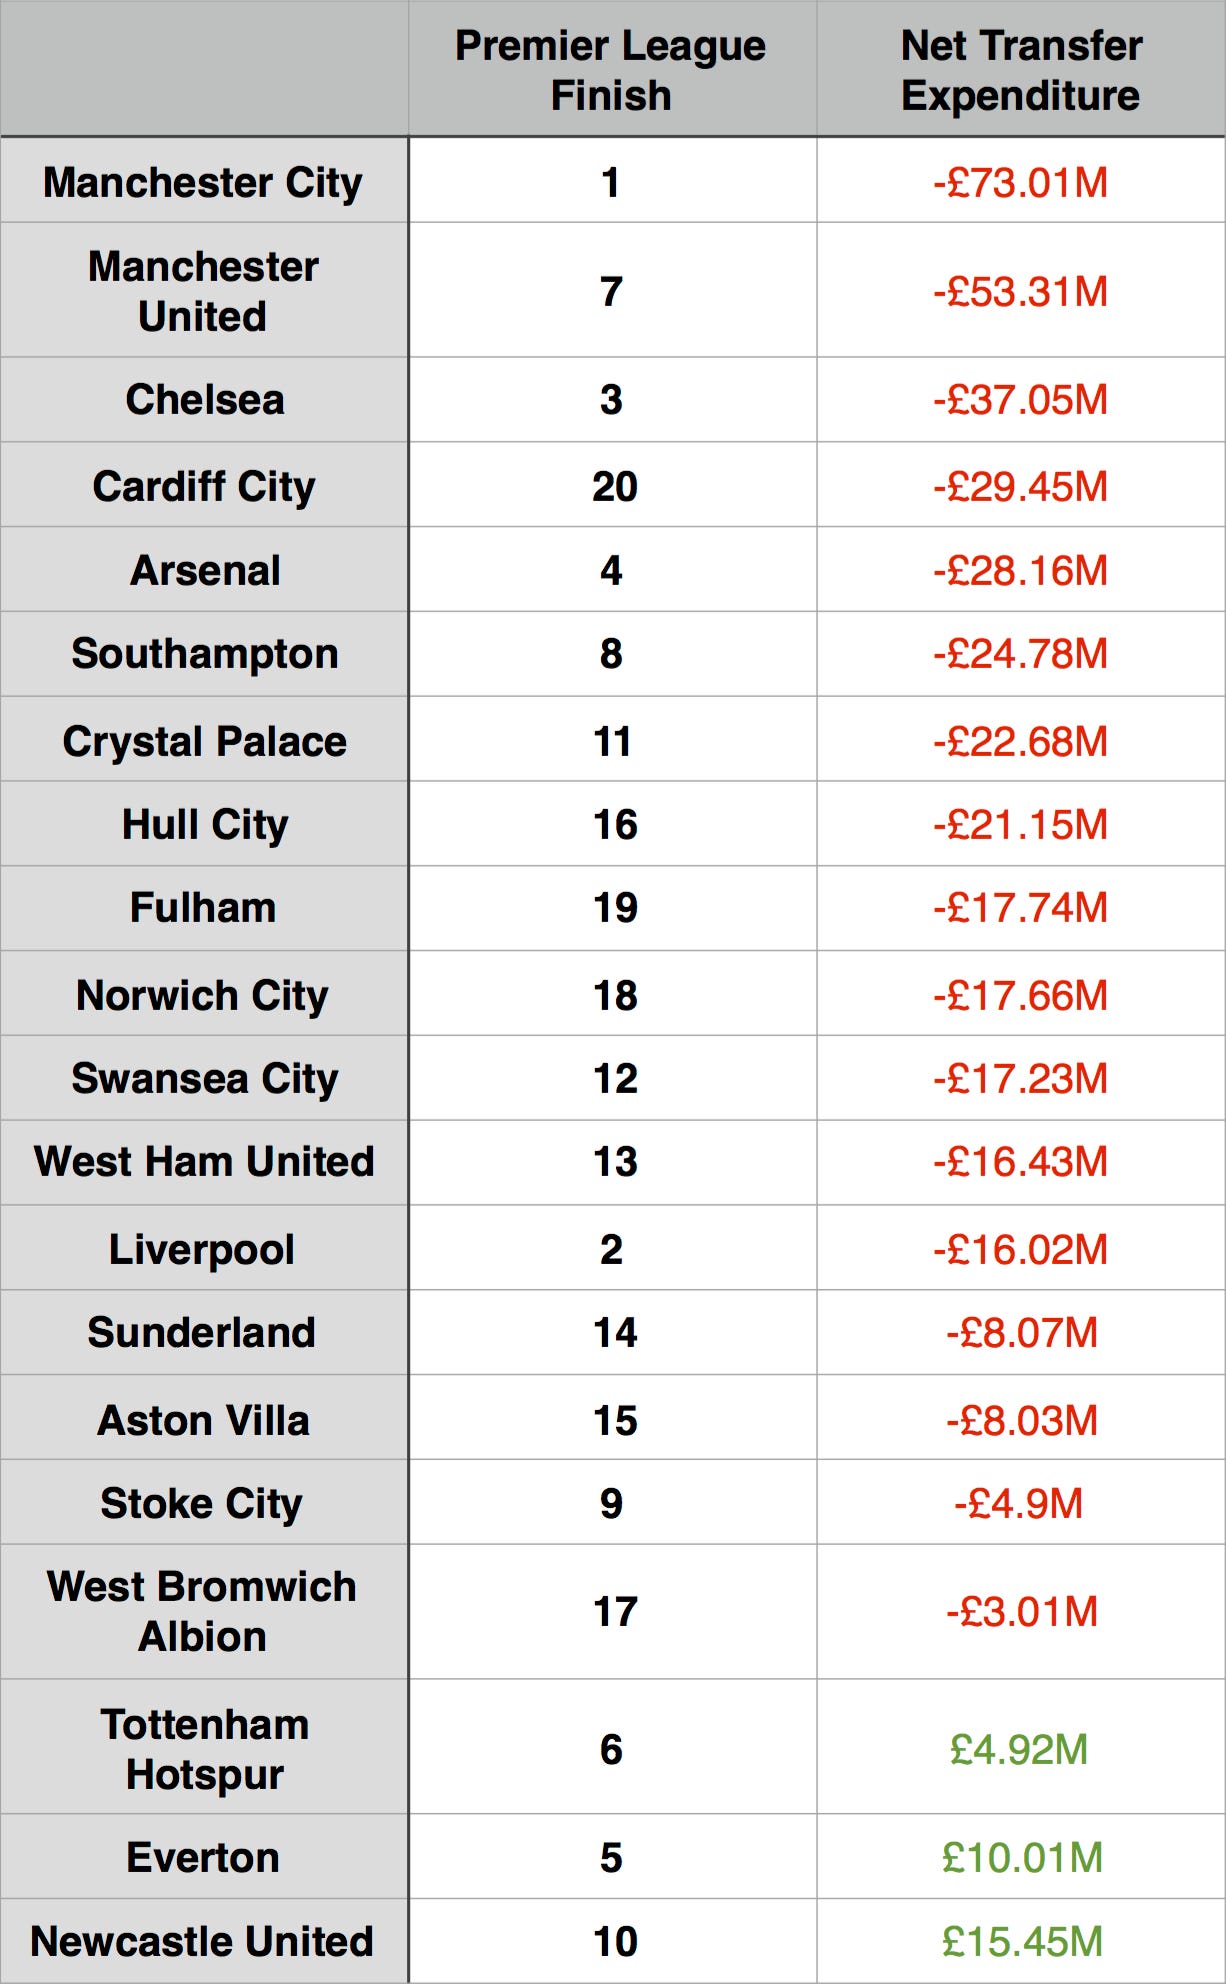
Task: Select Cardiff City's league finish cell 20
Action: coord(612,486)
